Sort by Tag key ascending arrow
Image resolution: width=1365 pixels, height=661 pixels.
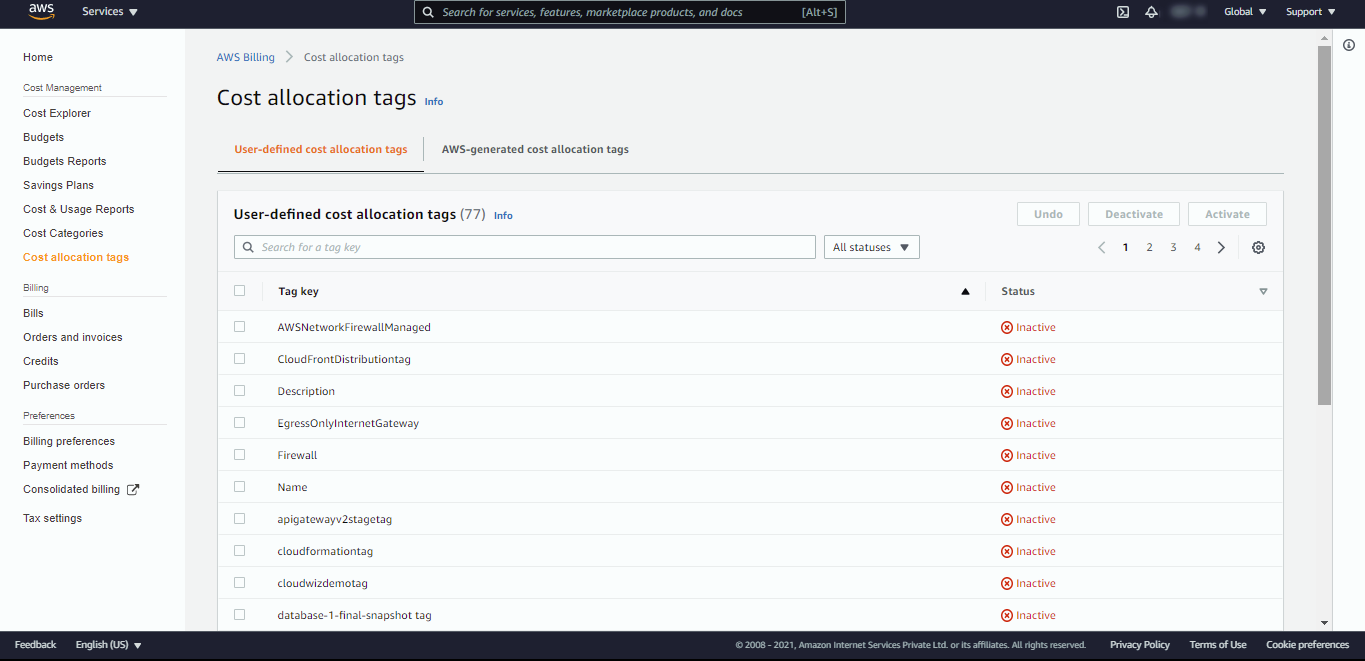(965, 292)
